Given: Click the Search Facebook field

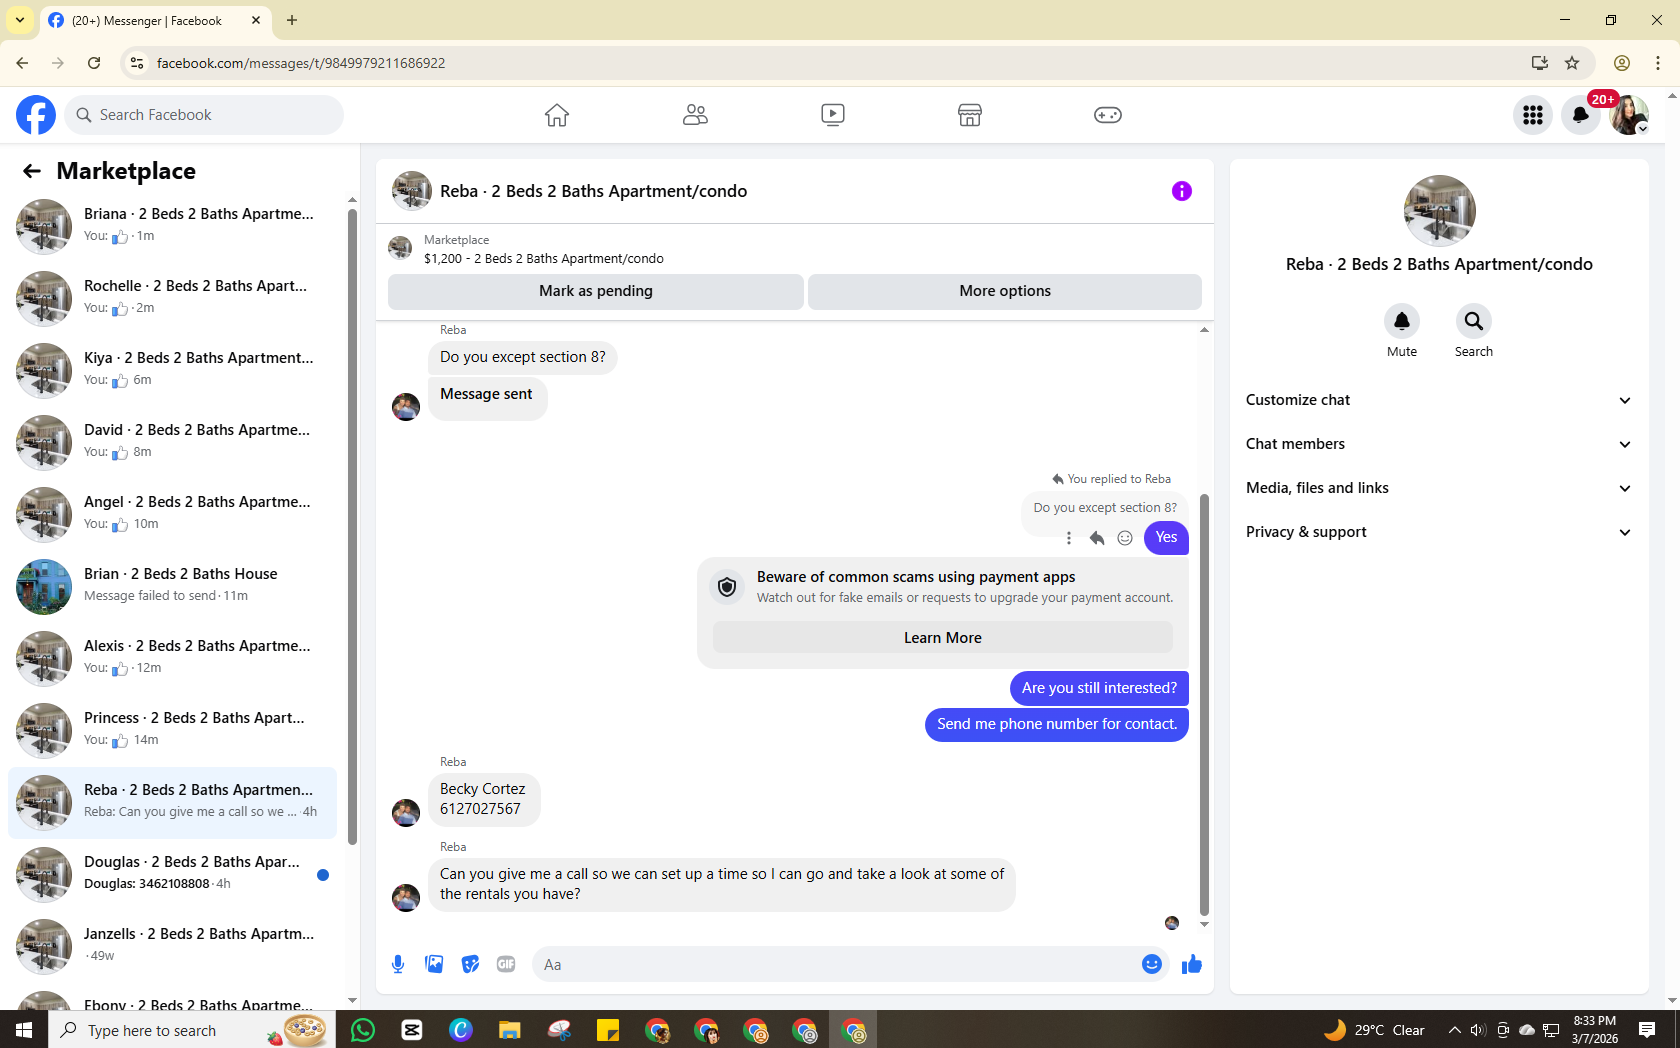Looking at the screenshot, I should tap(204, 115).
